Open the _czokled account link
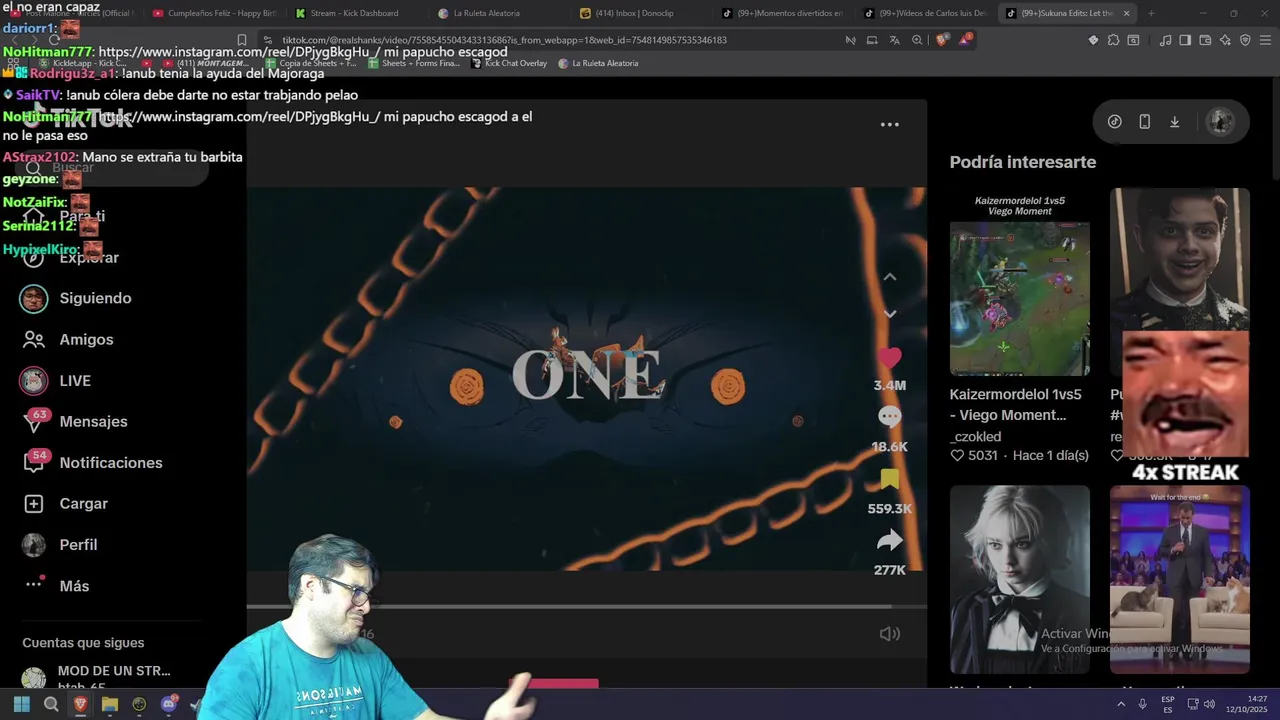The width and height of the screenshot is (1280, 720). pyautogui.click(x=975, y=436)
